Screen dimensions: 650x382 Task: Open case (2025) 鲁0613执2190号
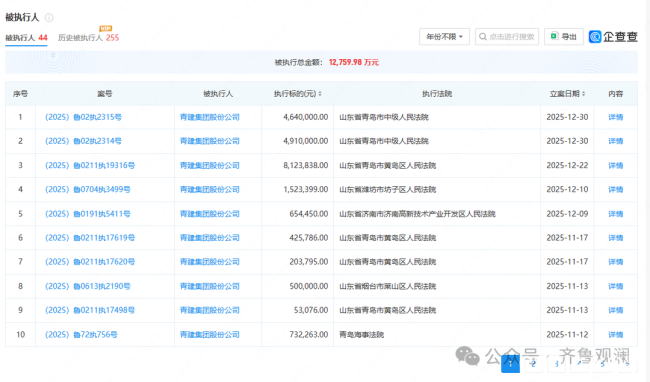87,286
